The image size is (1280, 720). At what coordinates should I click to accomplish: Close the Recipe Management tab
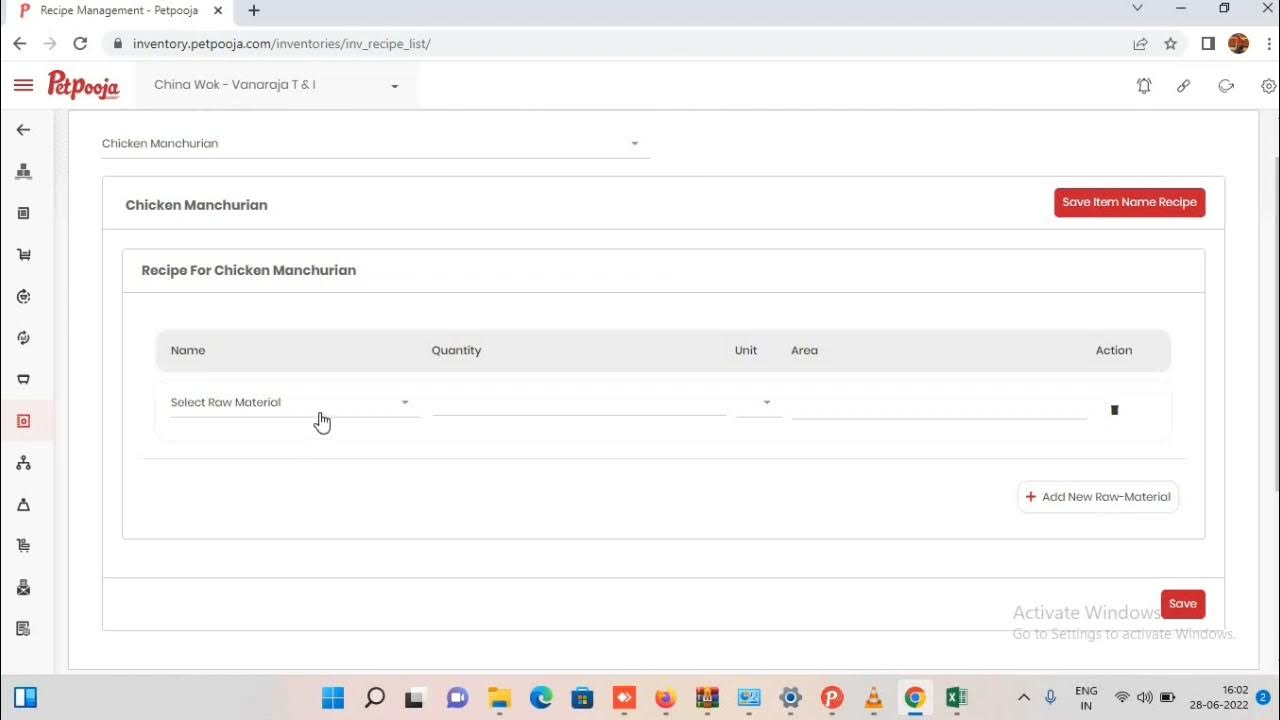point(218,11)
